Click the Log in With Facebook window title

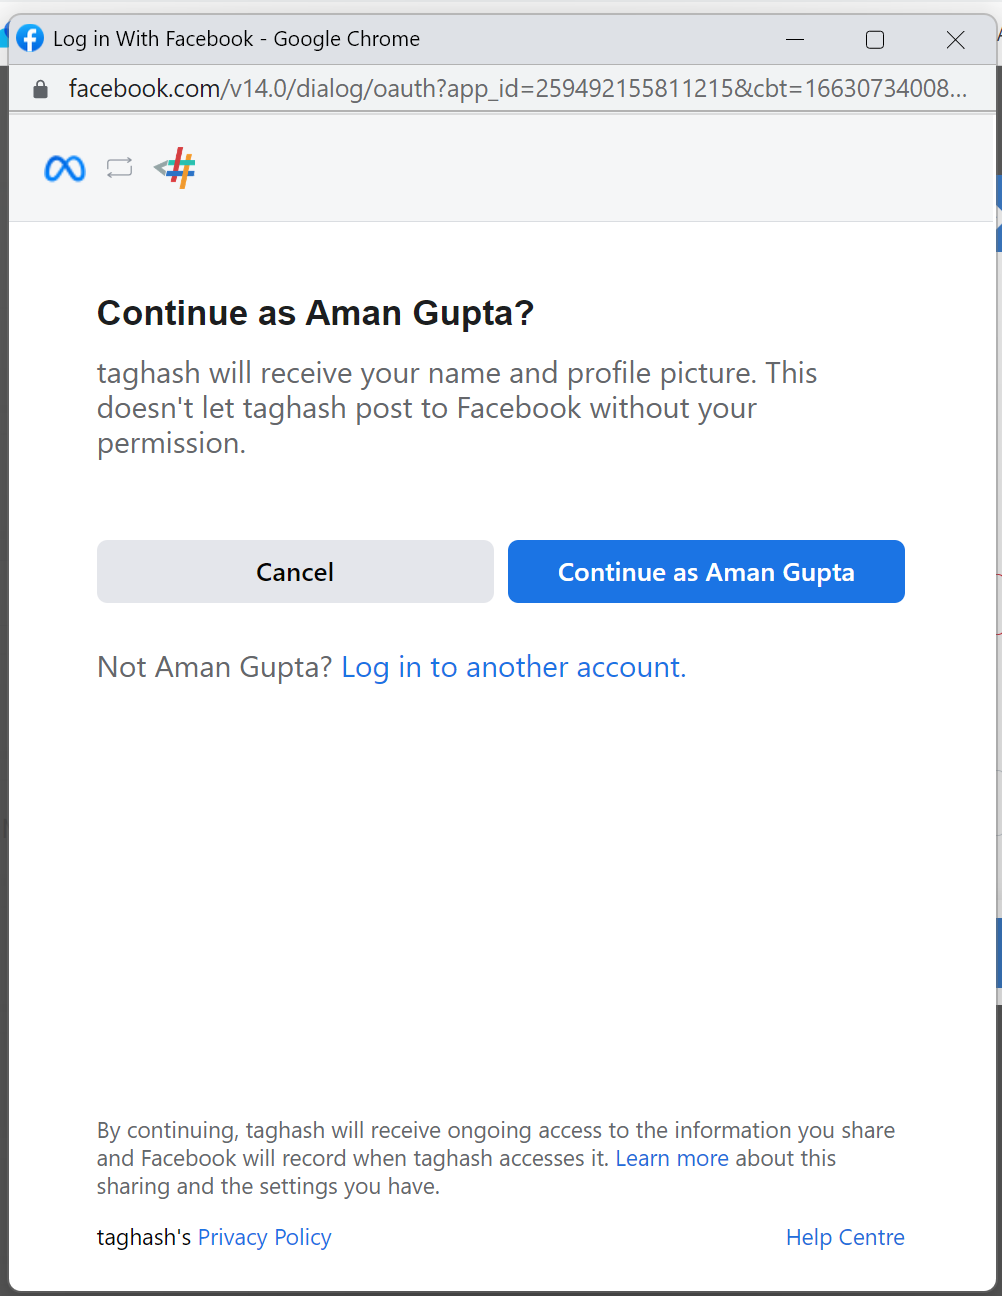(x=236, y=39)
